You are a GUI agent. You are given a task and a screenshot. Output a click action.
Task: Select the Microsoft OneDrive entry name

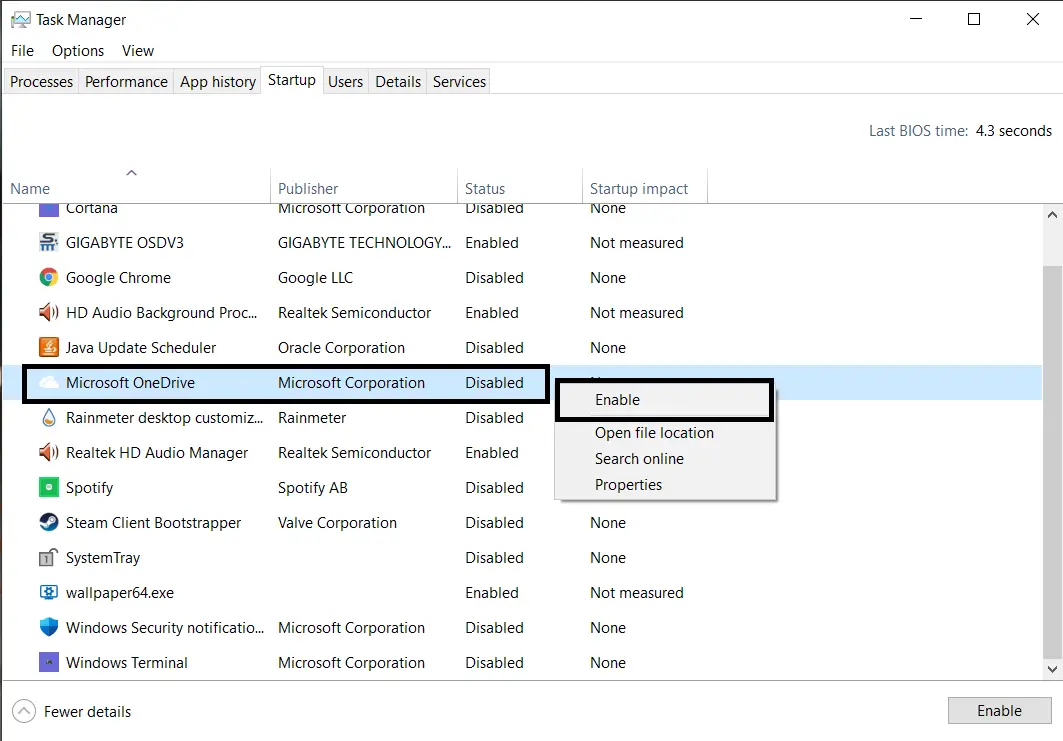tap(130, 382)
